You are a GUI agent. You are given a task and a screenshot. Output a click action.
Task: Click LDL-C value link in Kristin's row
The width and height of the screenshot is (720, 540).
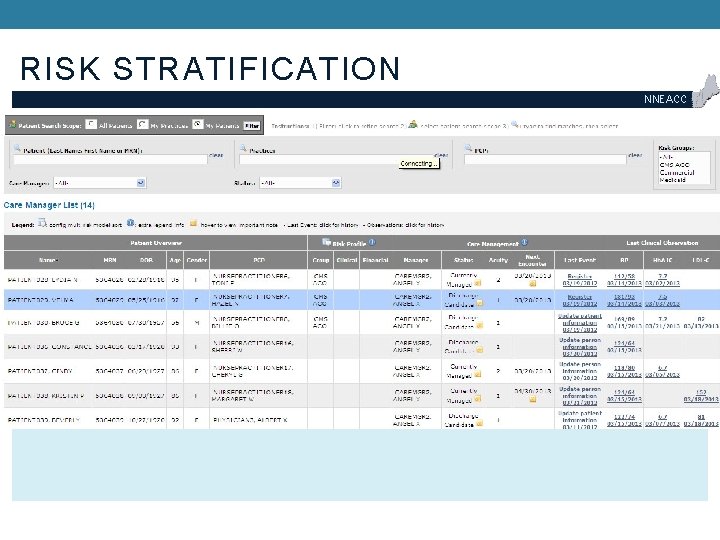701,396
